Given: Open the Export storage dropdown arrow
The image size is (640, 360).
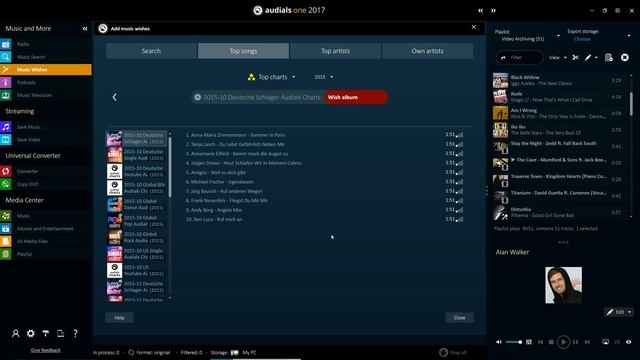Looking at the screenshot, I should pyautogui.click(x=629, y=36).
